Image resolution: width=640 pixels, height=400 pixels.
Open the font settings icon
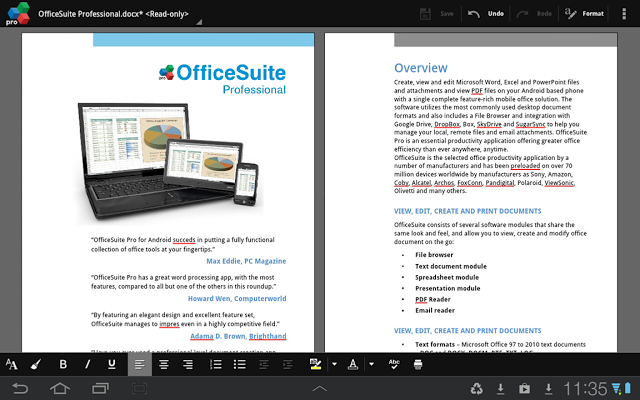pos(12,365)
